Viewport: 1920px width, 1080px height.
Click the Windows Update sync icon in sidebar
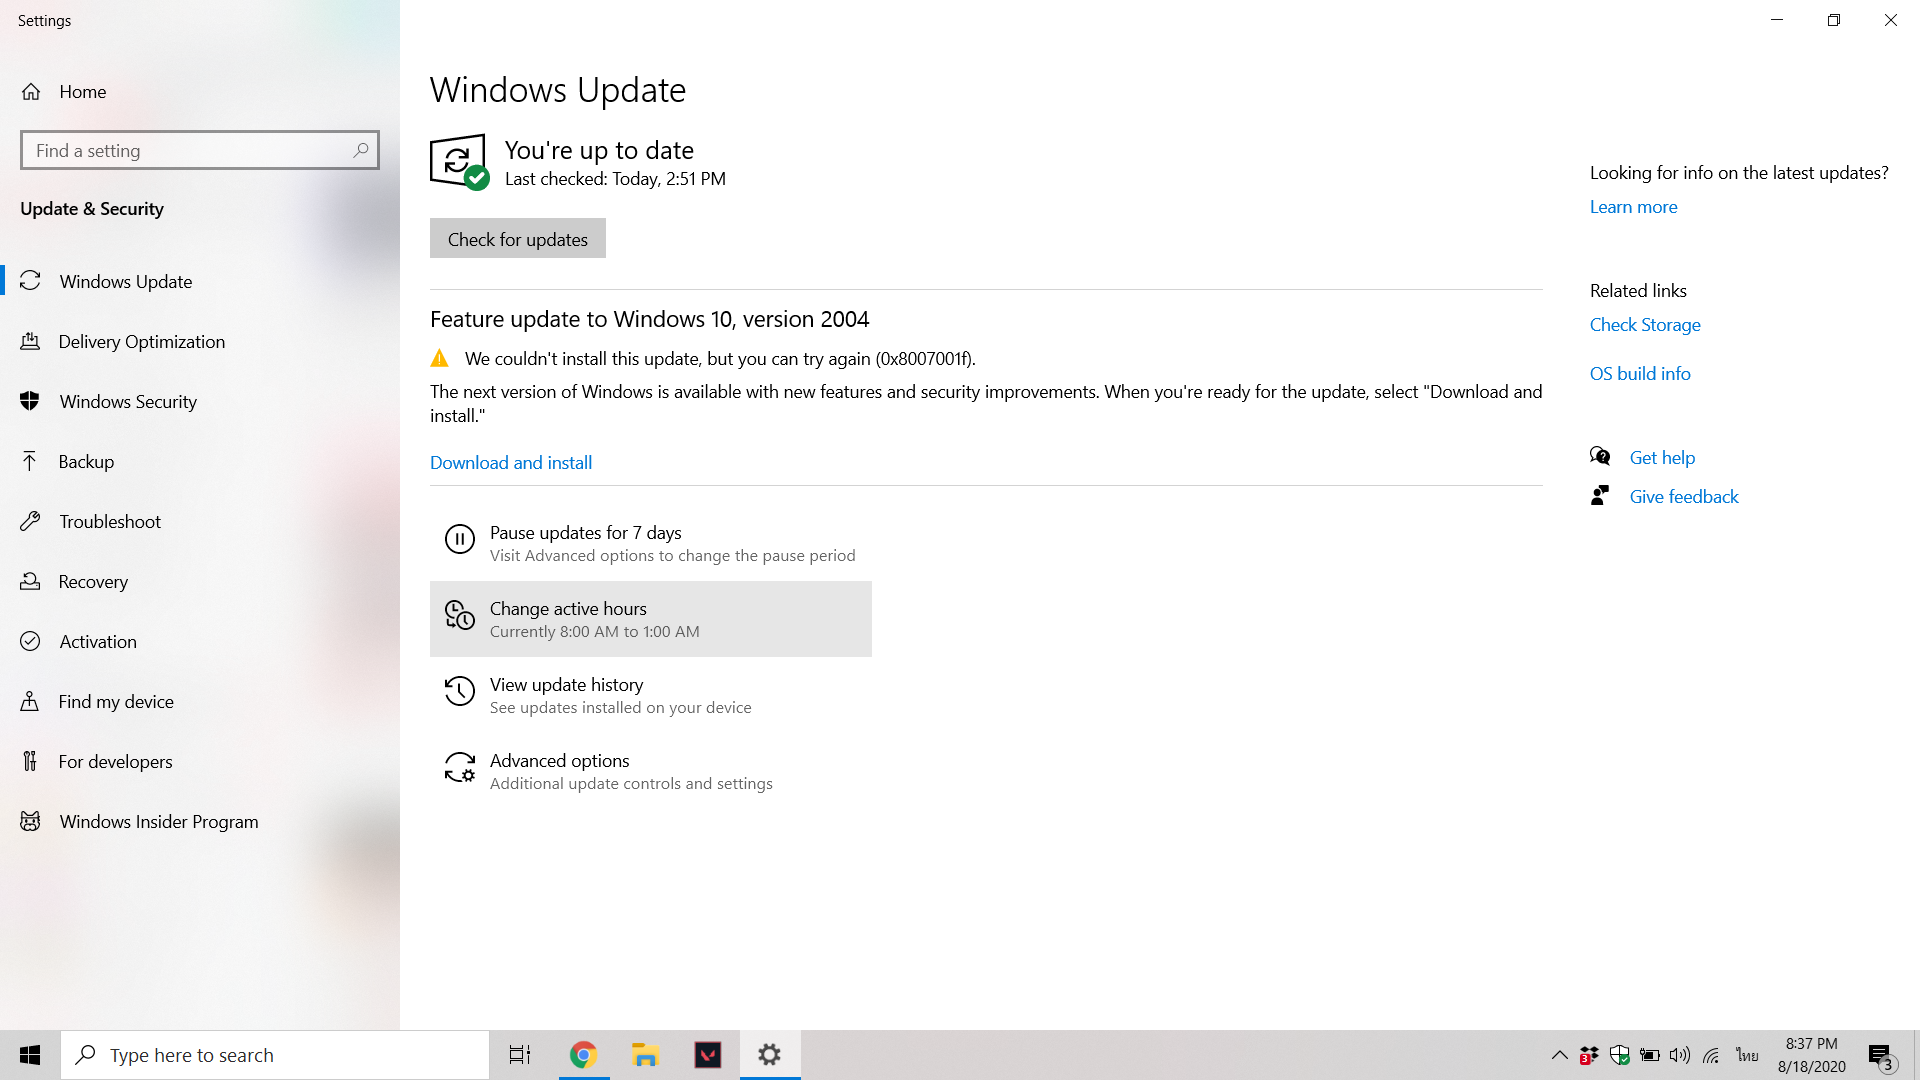30,281
